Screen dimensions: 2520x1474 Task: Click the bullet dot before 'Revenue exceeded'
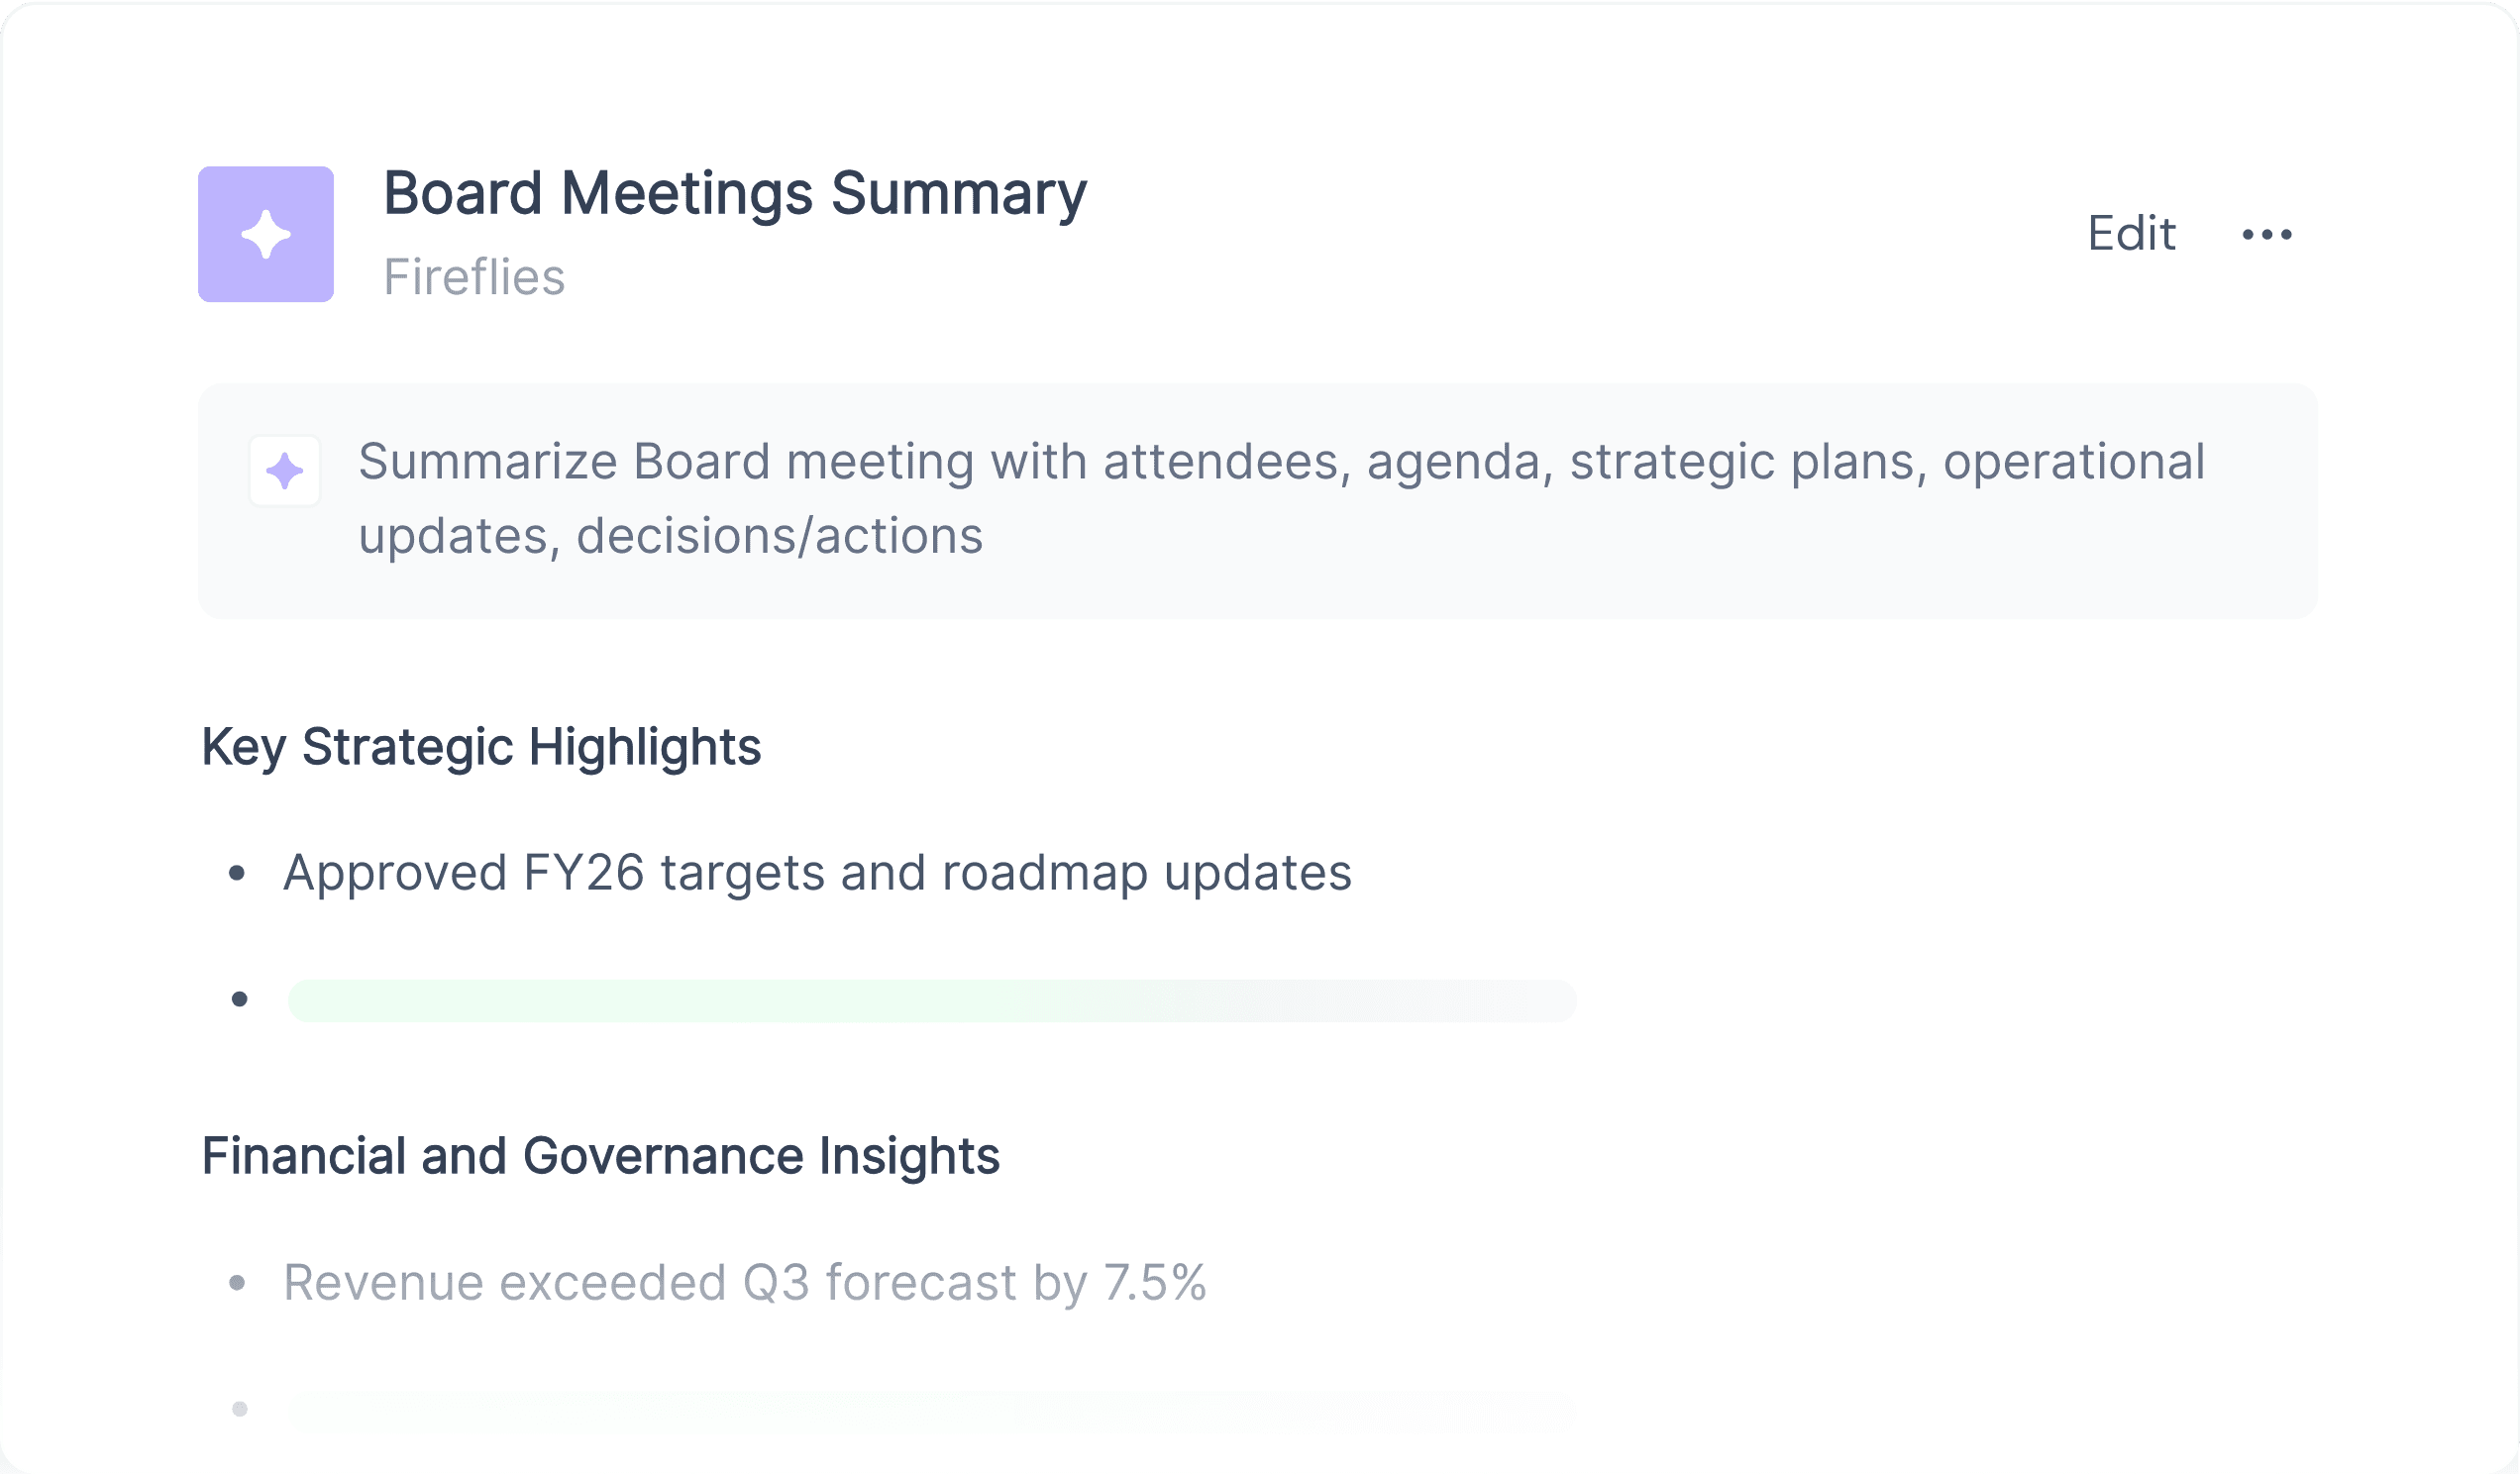pyautogui.click(x=237, y=1283)
